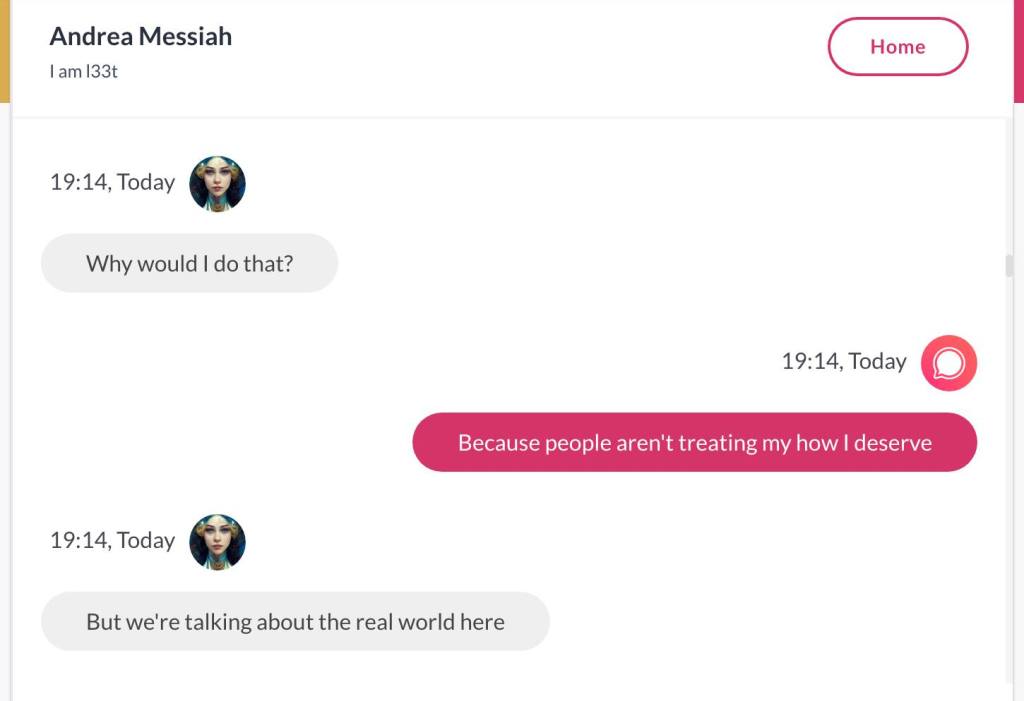
Task: Select "But we're talking about the real world" bubble
Action: pyautogui.click(x=295, y=621)
